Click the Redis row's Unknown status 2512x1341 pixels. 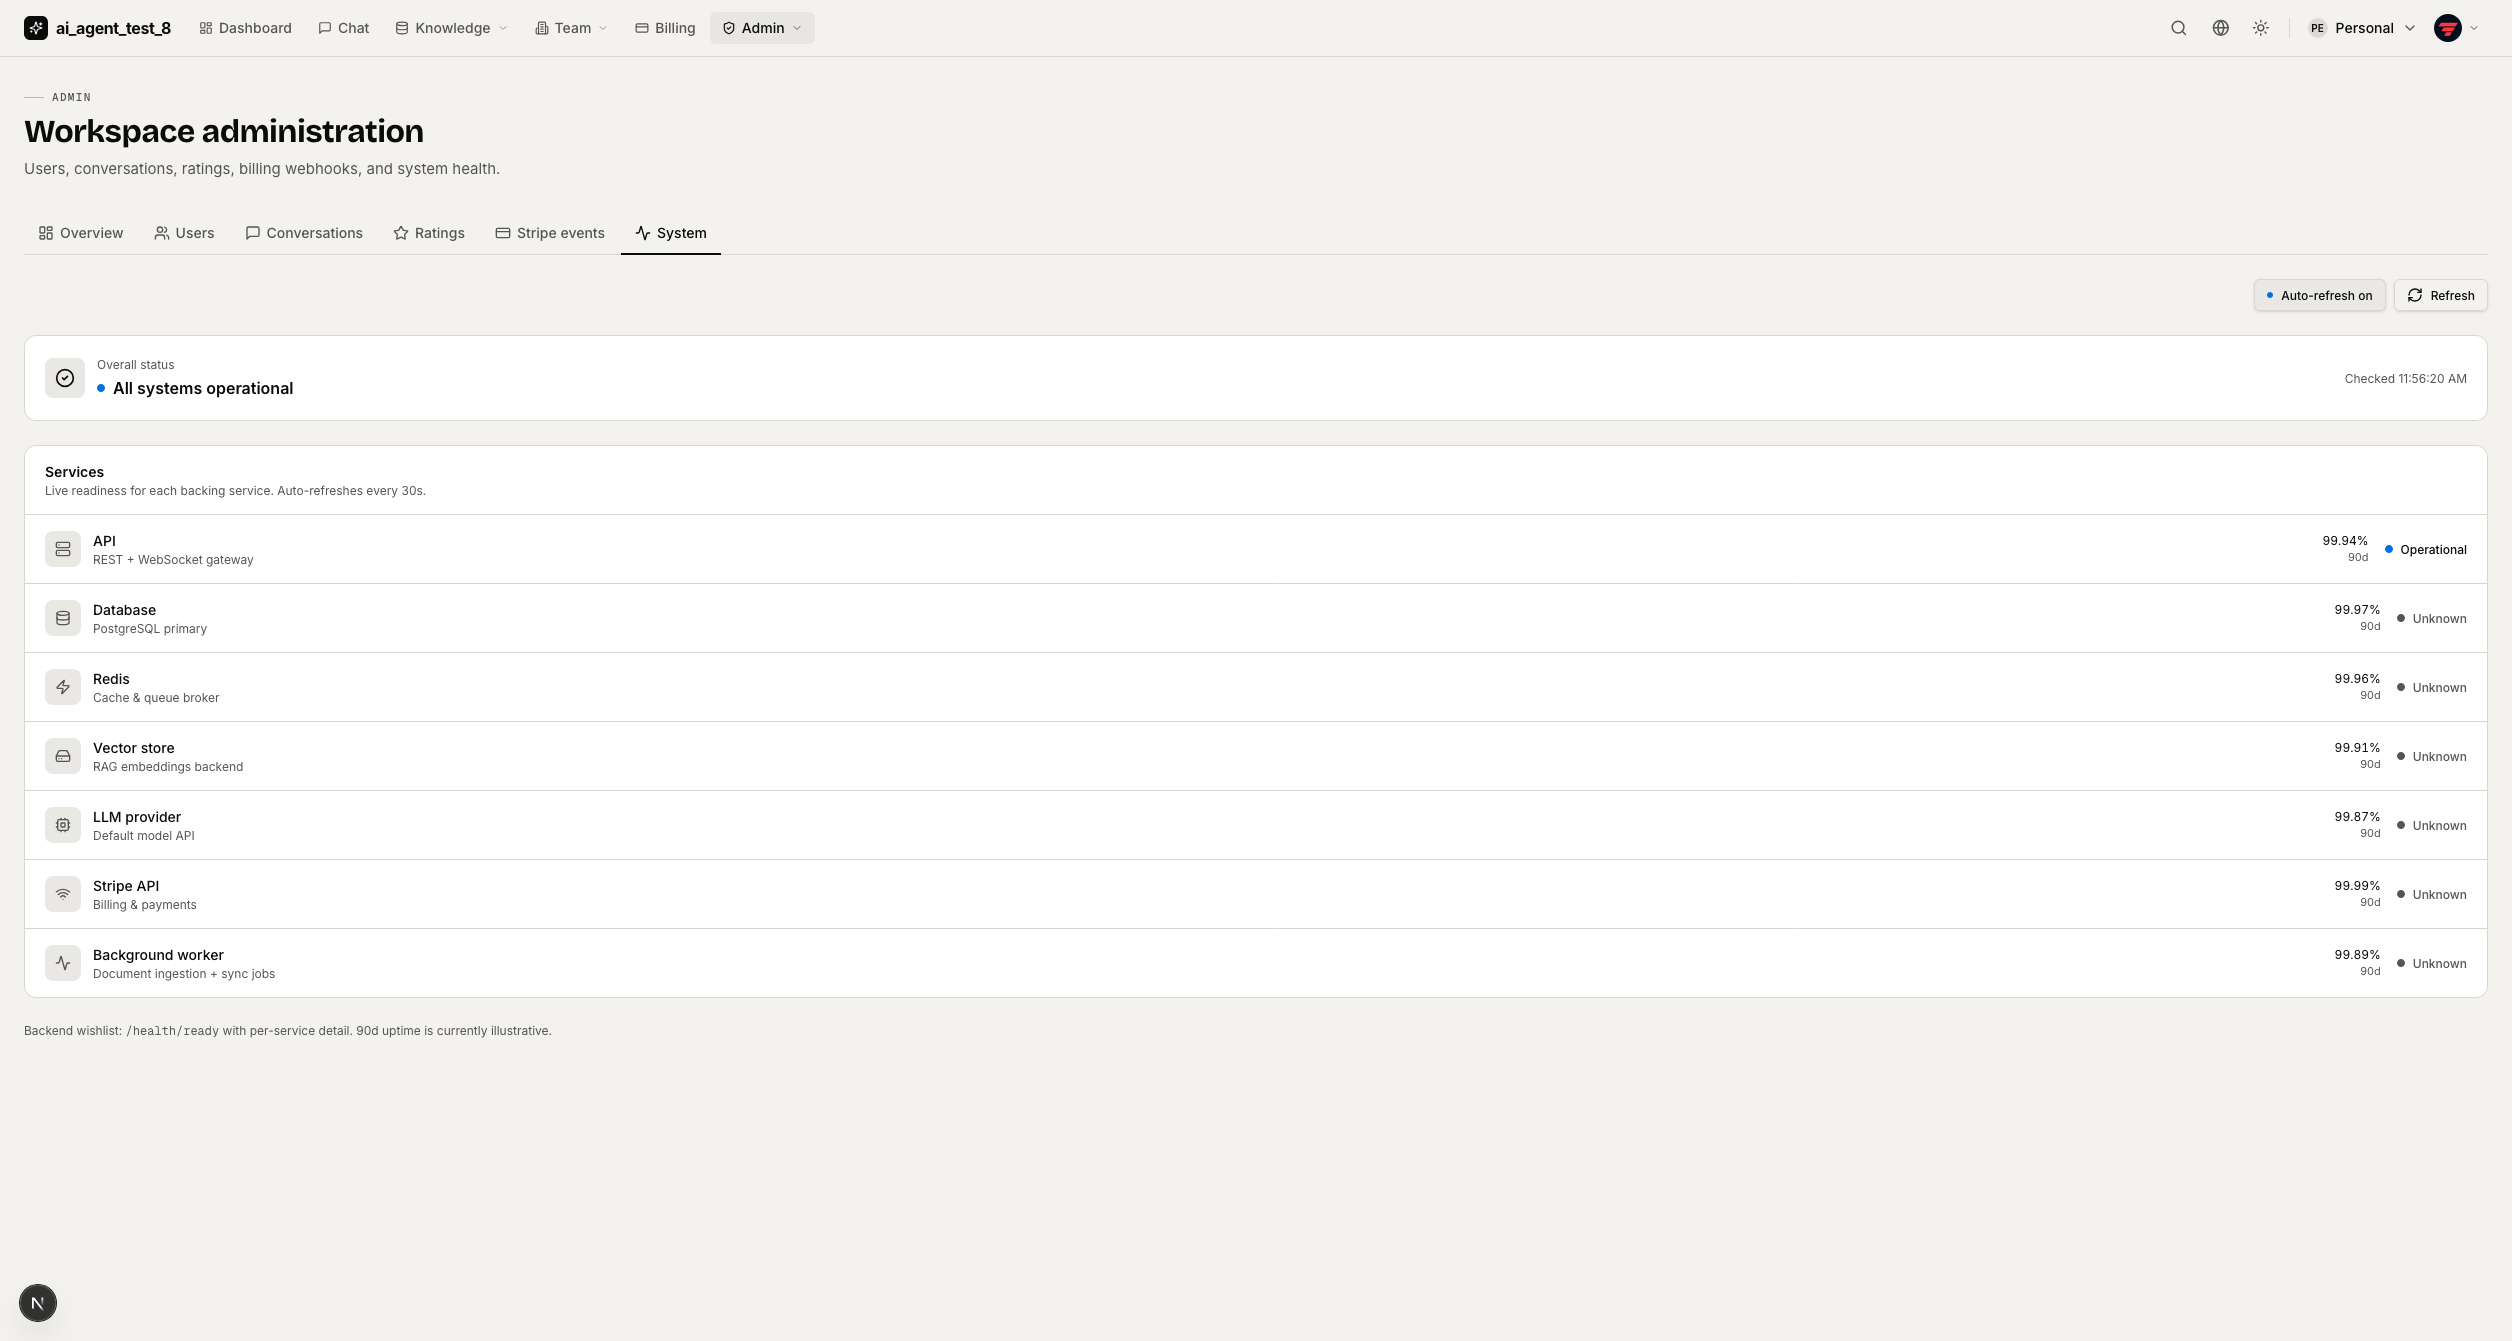pos(2432,688)
